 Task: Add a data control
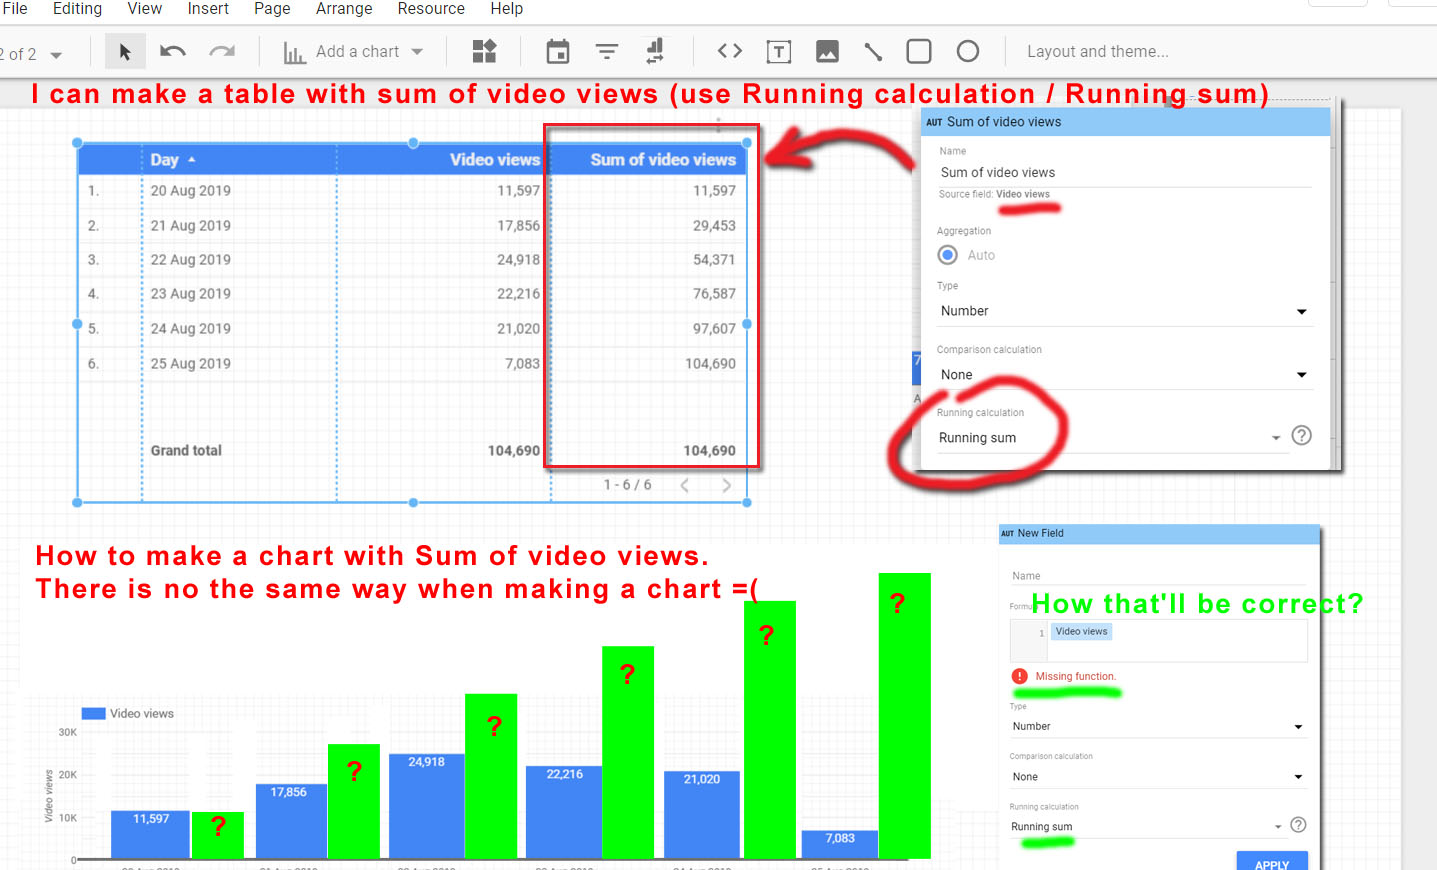pos(657,51)
